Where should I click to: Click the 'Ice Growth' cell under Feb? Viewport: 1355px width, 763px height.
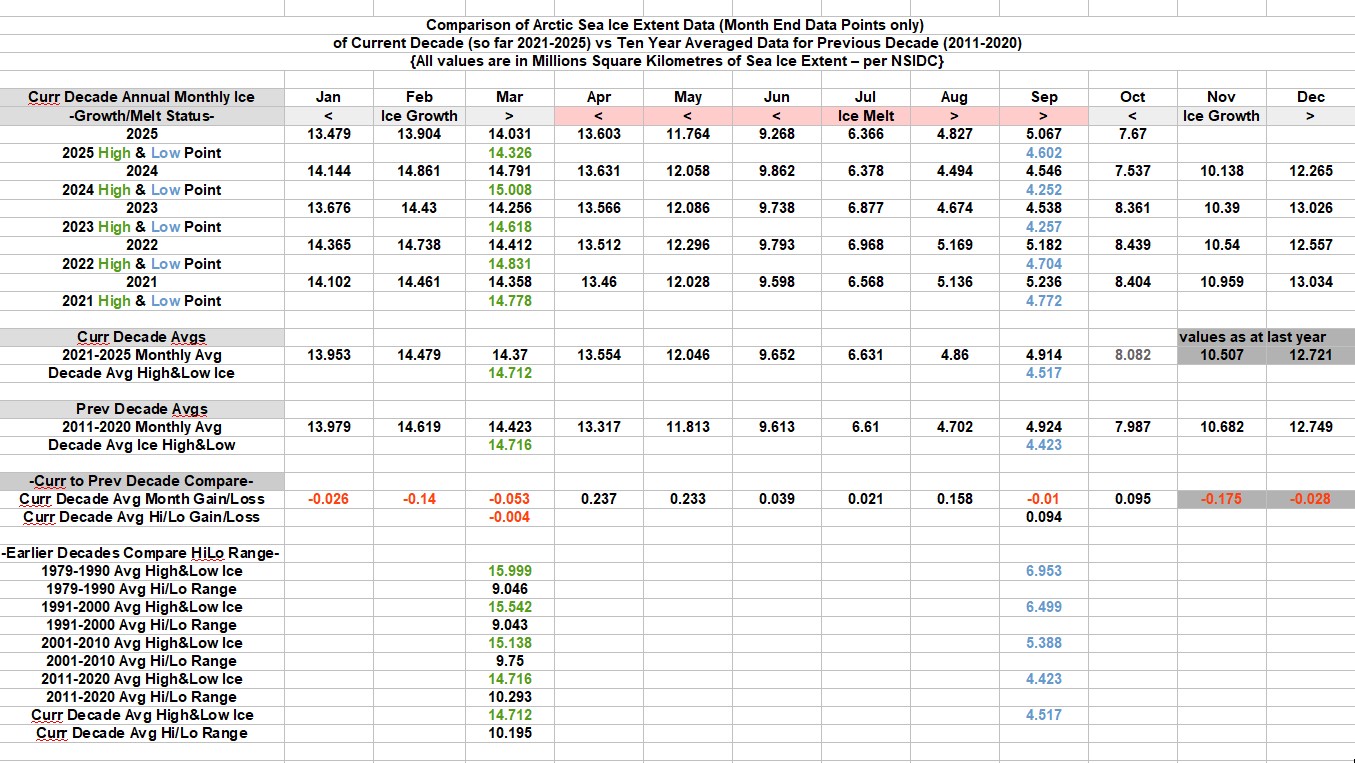419,116
